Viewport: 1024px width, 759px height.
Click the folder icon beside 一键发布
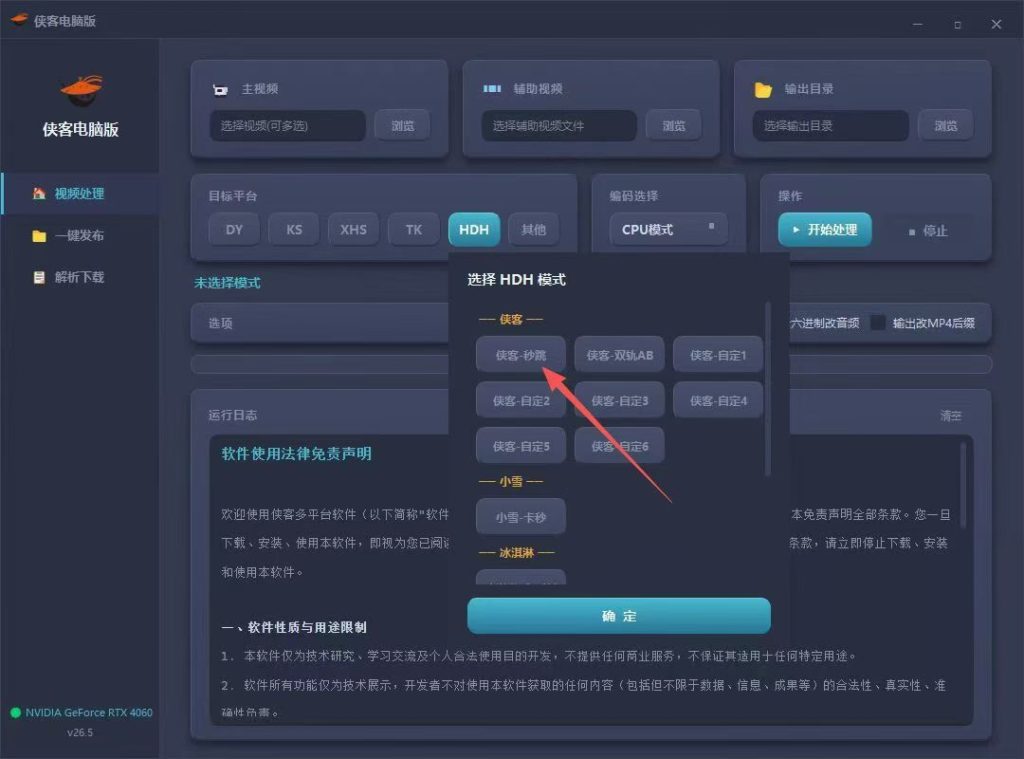(x=39, y=236)
